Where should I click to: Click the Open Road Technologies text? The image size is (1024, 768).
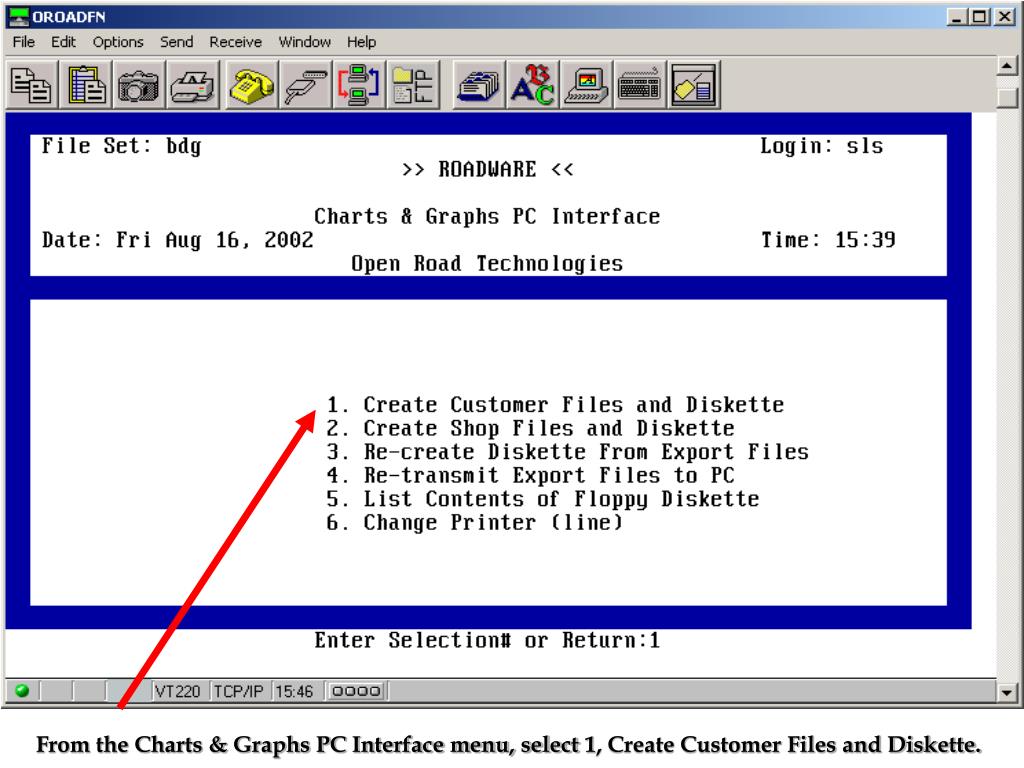487,264
